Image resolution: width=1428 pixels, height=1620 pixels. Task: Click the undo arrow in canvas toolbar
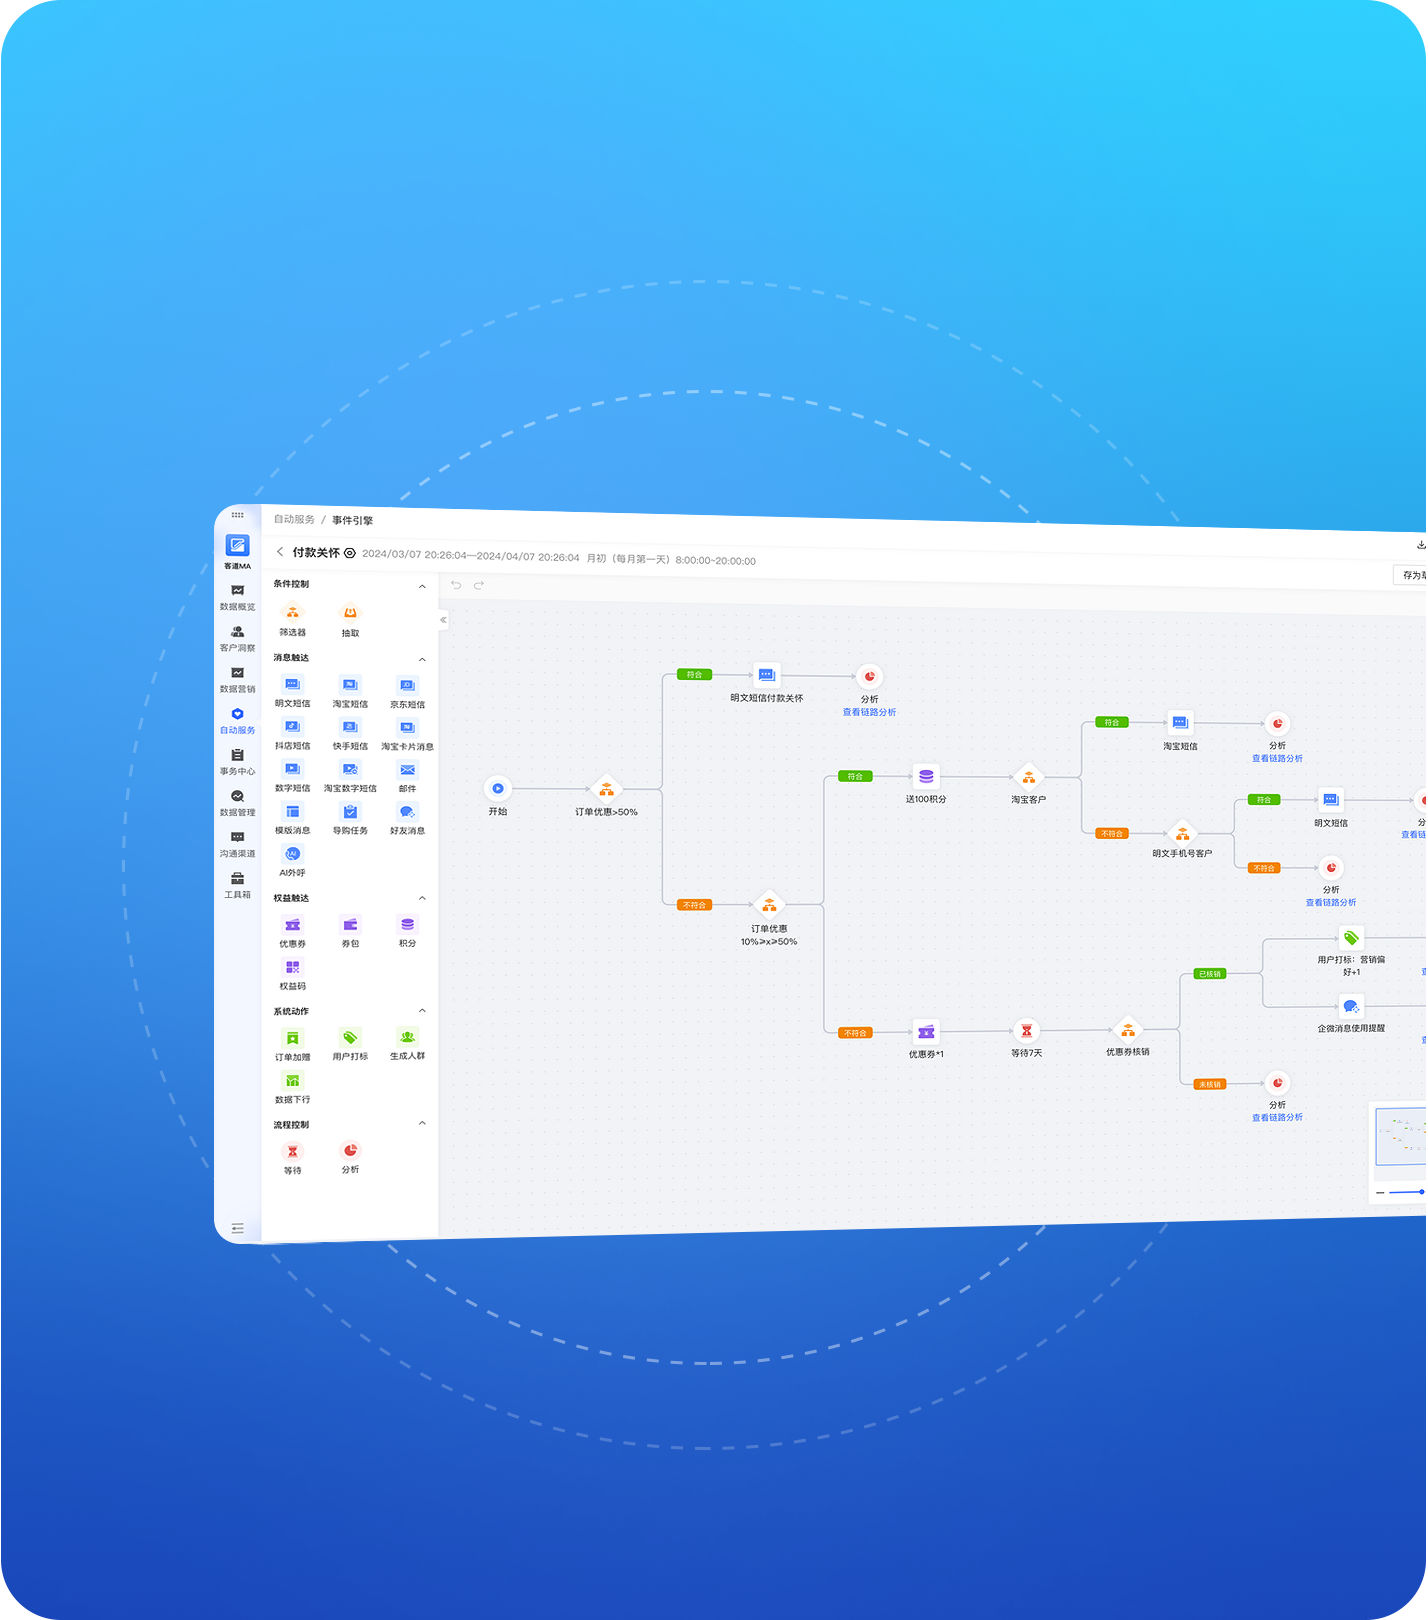(x=456, y=585)
